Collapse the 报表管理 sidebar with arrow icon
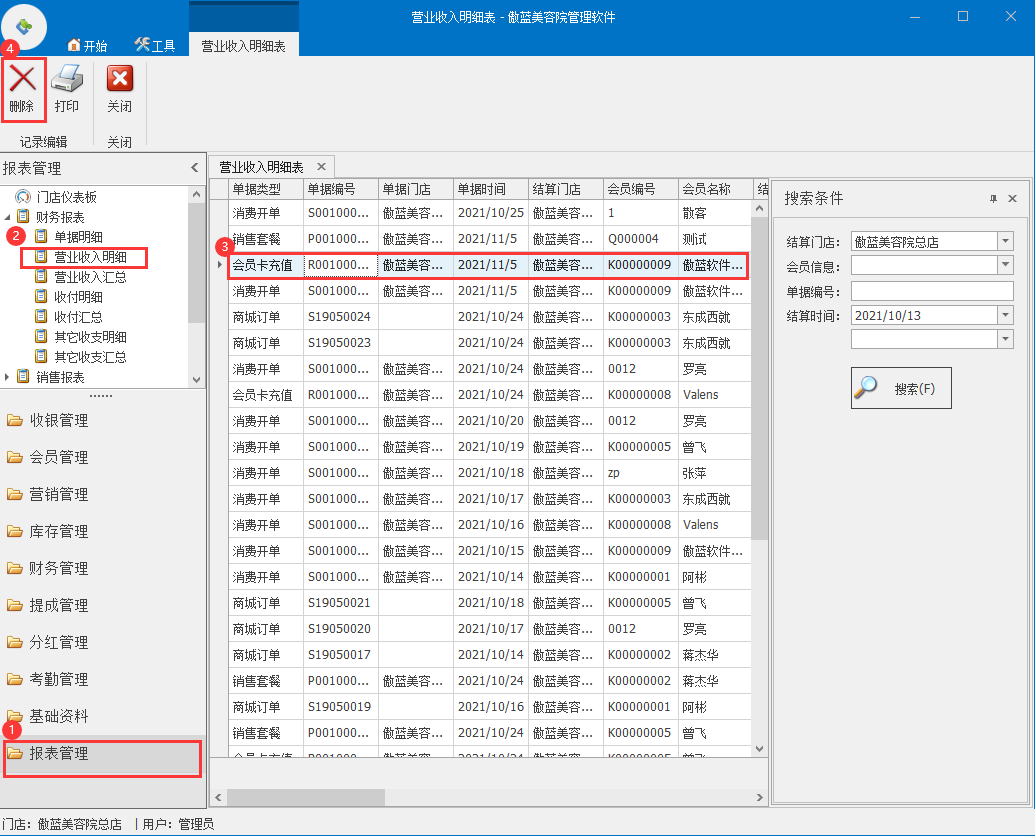This screenshot has height=836, width=1035. tap(195, 168)
